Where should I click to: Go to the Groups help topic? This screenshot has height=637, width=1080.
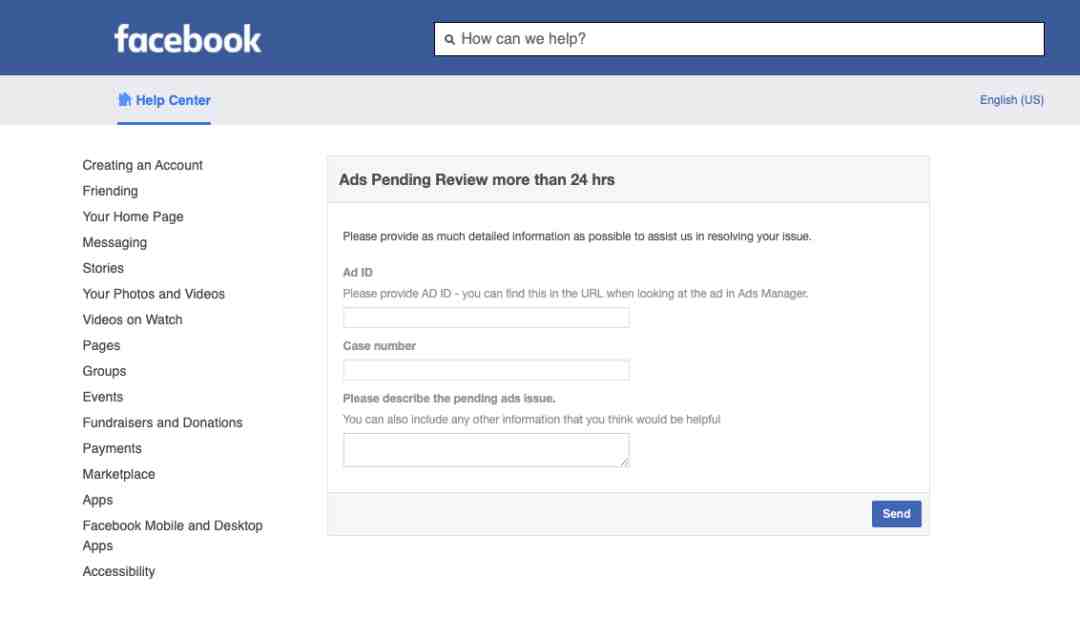104,371
